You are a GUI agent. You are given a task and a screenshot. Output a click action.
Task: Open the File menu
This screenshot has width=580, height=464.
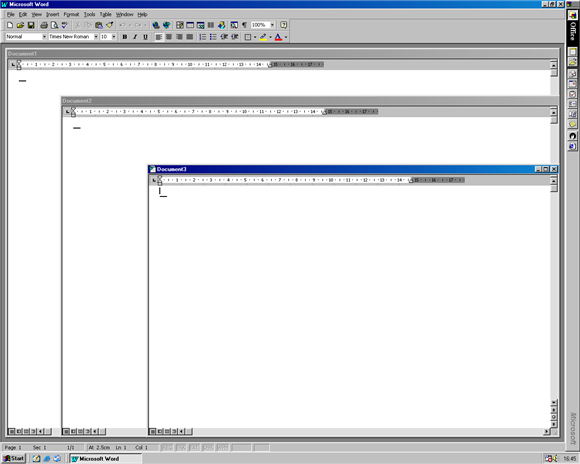(11, 14)
